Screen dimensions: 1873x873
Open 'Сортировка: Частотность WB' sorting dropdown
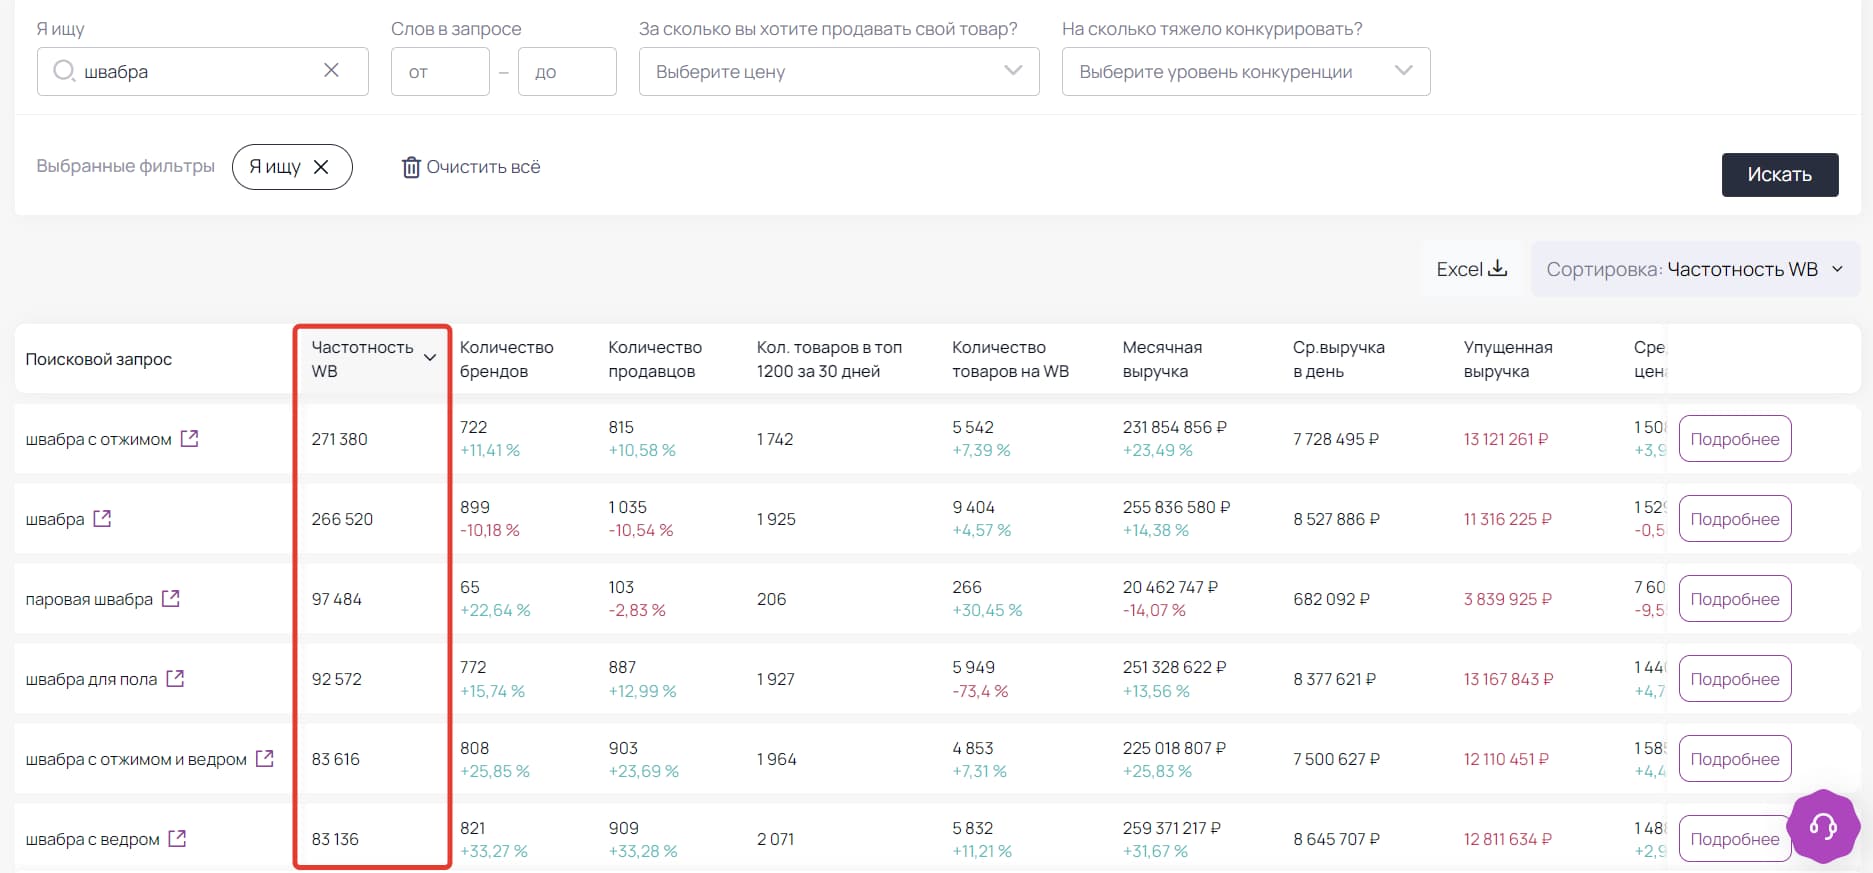[1694, 269]
